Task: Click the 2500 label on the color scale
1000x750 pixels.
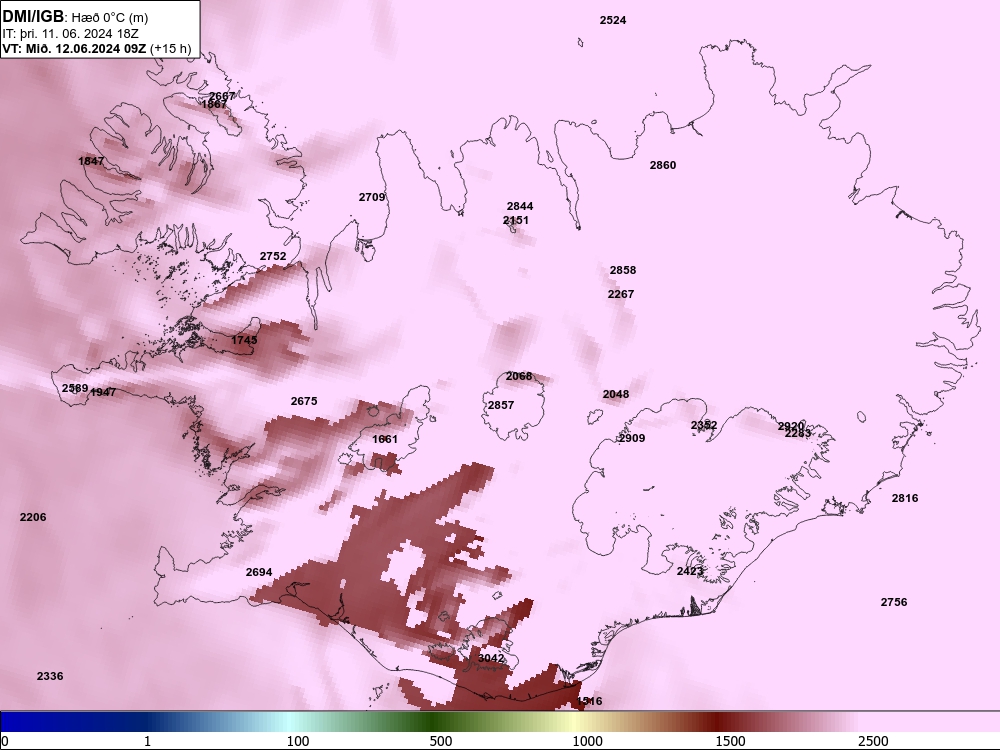Action: (x=873, y=741)
